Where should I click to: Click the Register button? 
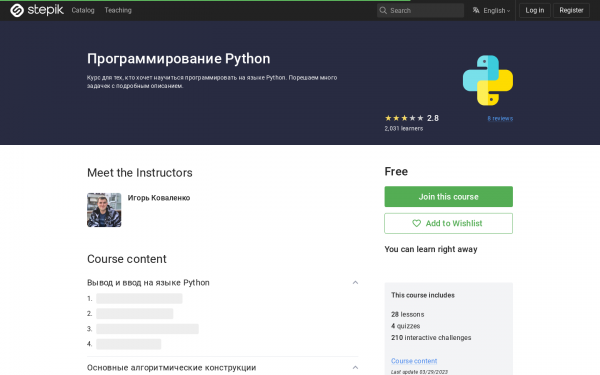(x=571, y=10)
